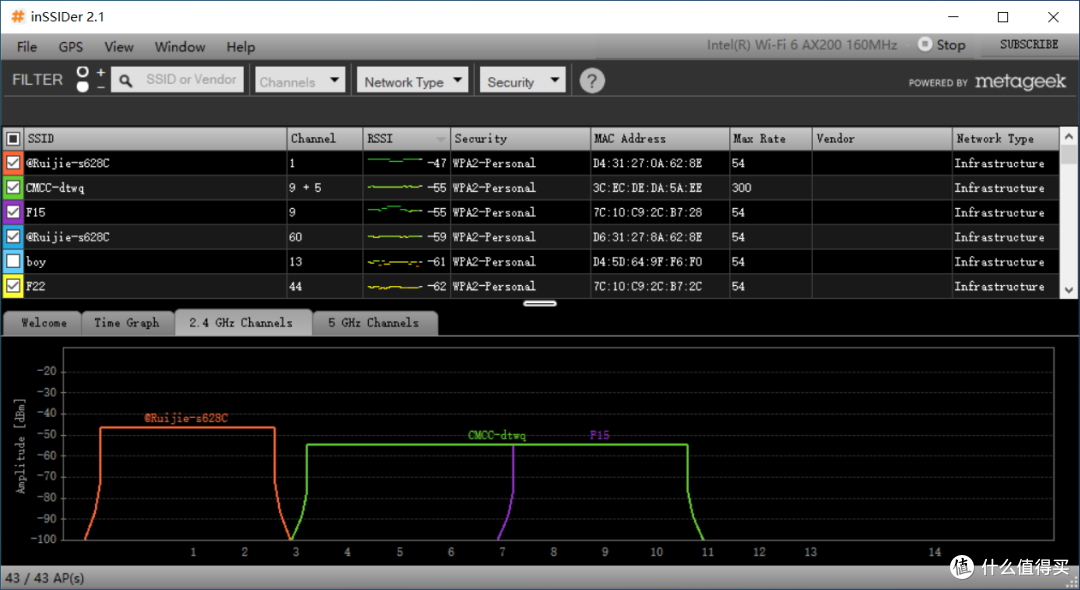The height and width of the screenshot is (590, 1080).
Task: Click MAC address 7C:10:C9:2C:B7:28
Action: click(x=647, y=212)
